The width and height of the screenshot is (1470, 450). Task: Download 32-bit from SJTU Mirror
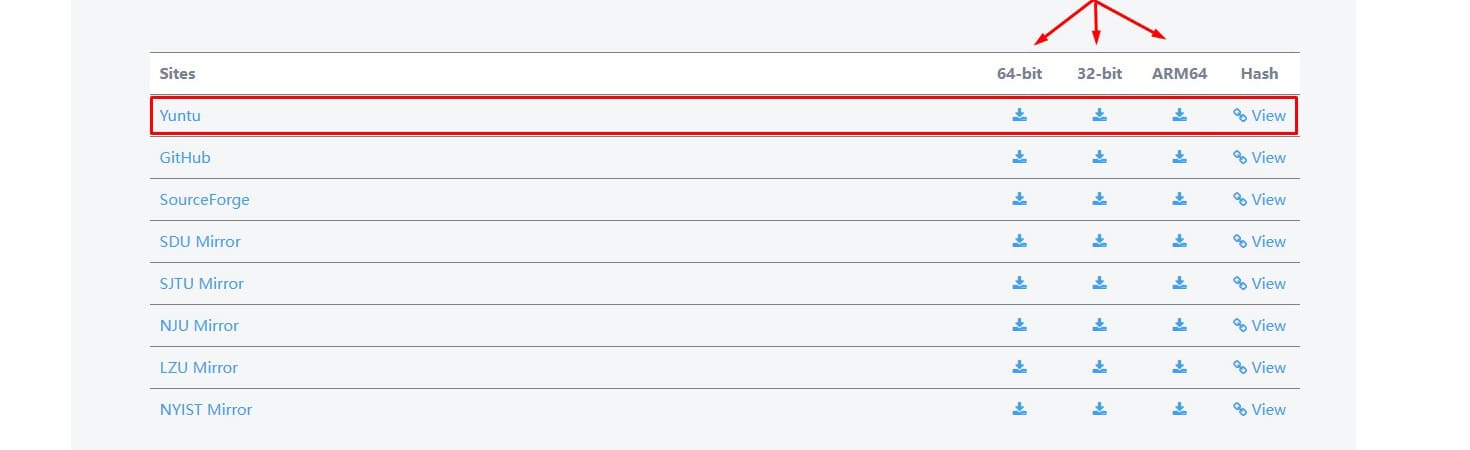[x=1099, y=283]
